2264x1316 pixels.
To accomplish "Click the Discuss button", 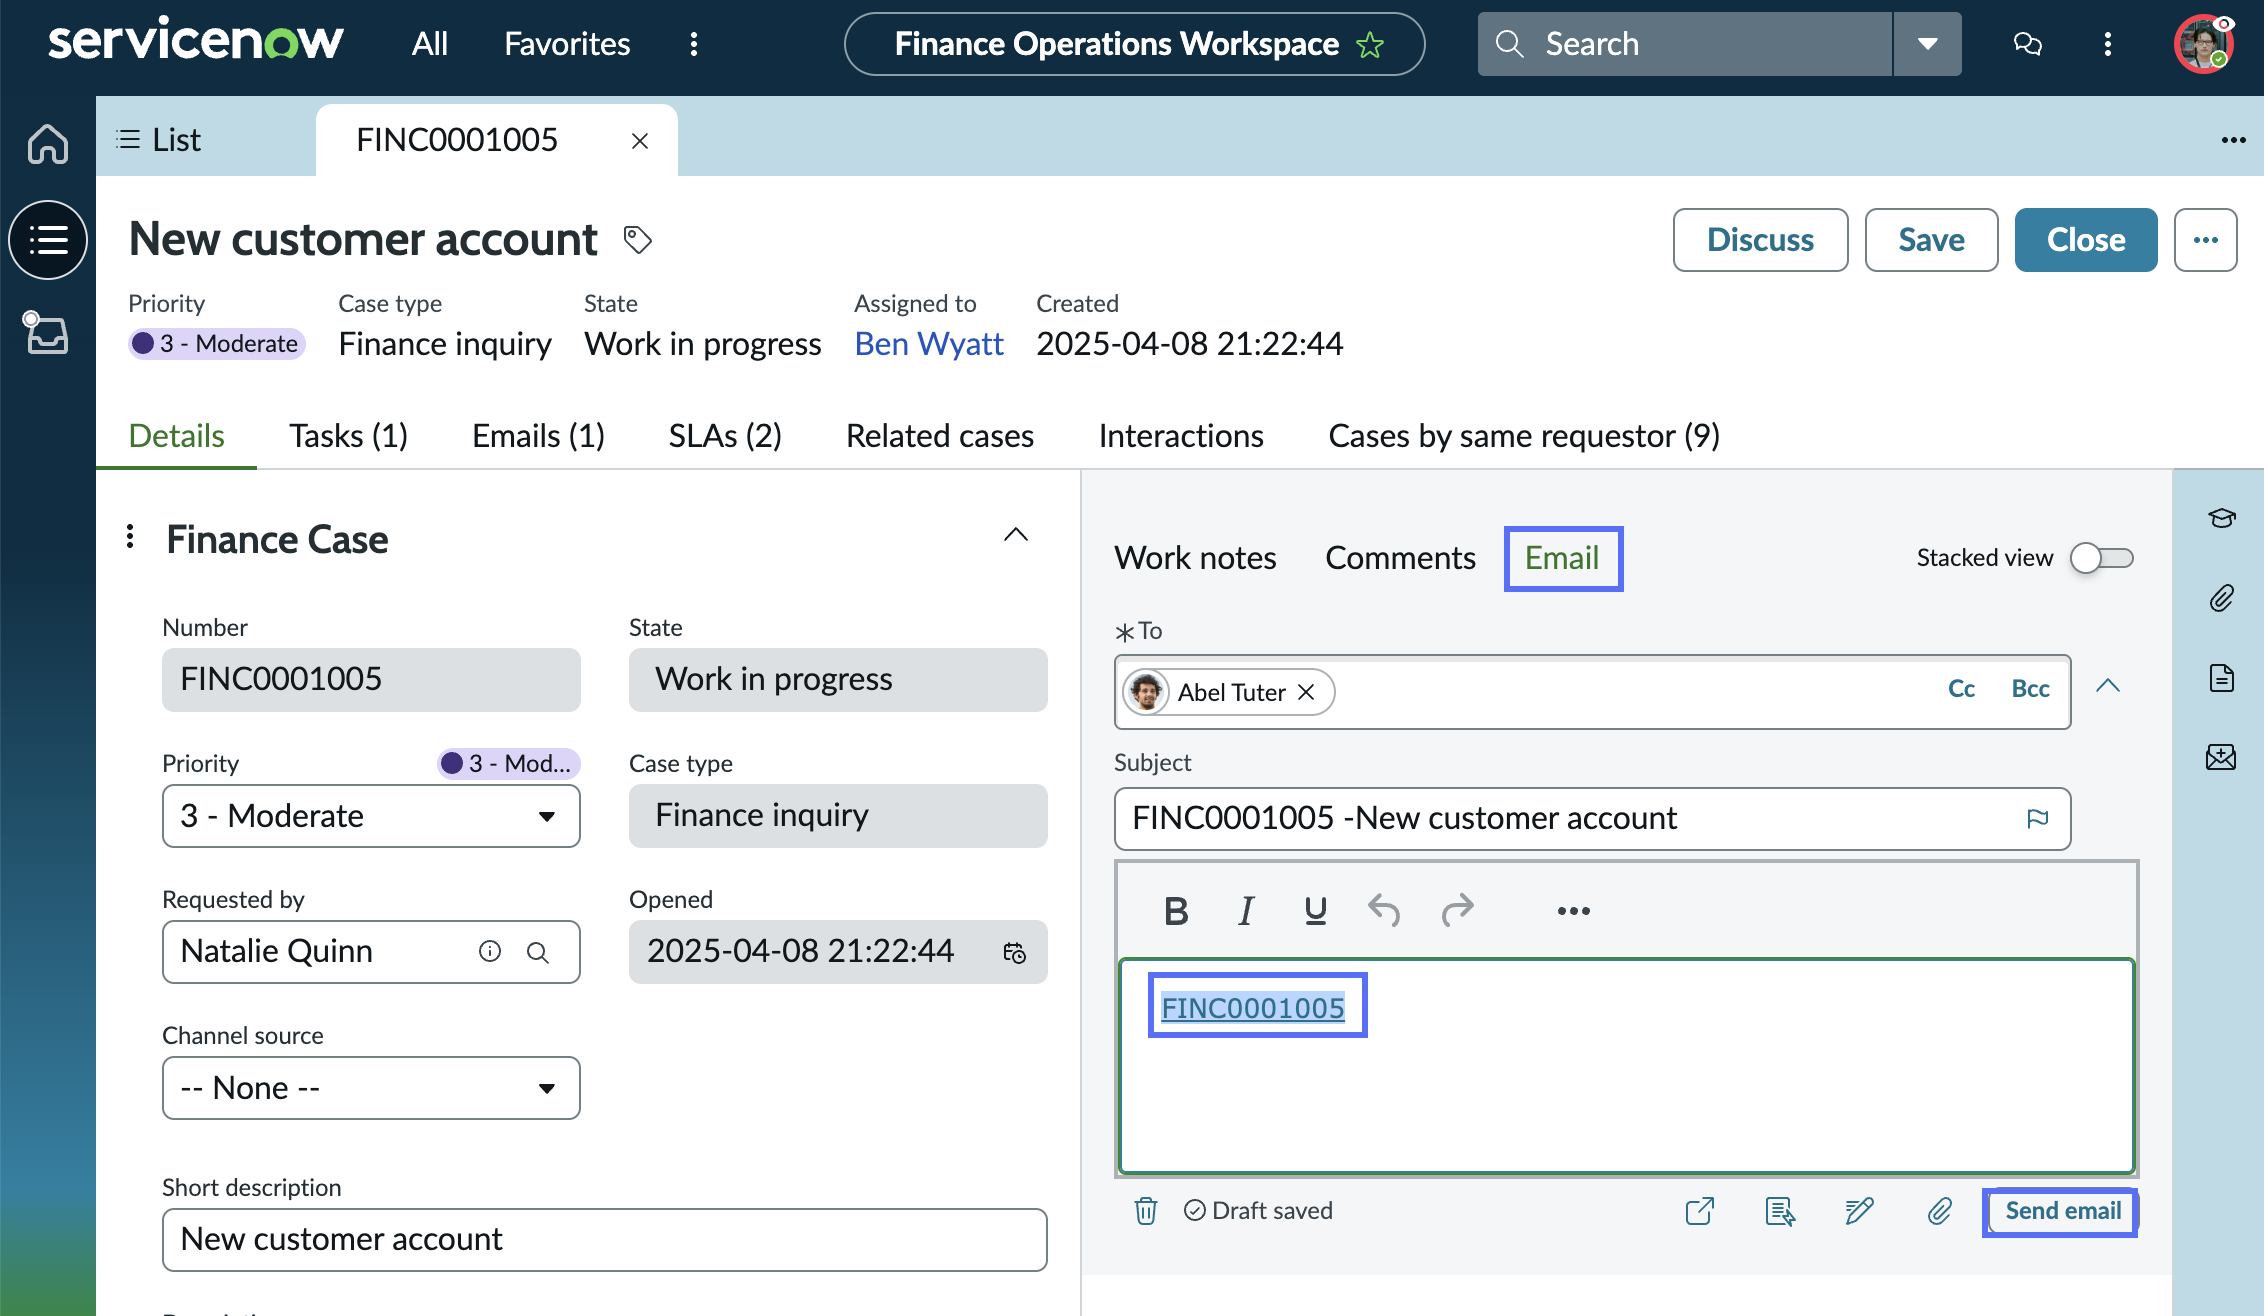I will click(1760, 240).
